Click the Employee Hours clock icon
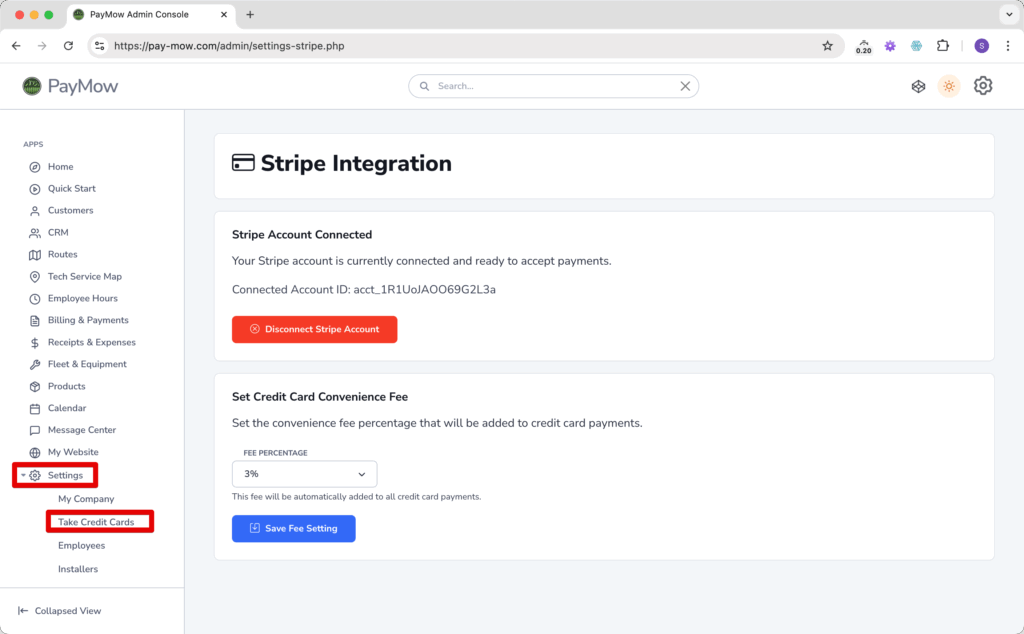Viewport: 1024px width, 634px height. tap(35, 299)
